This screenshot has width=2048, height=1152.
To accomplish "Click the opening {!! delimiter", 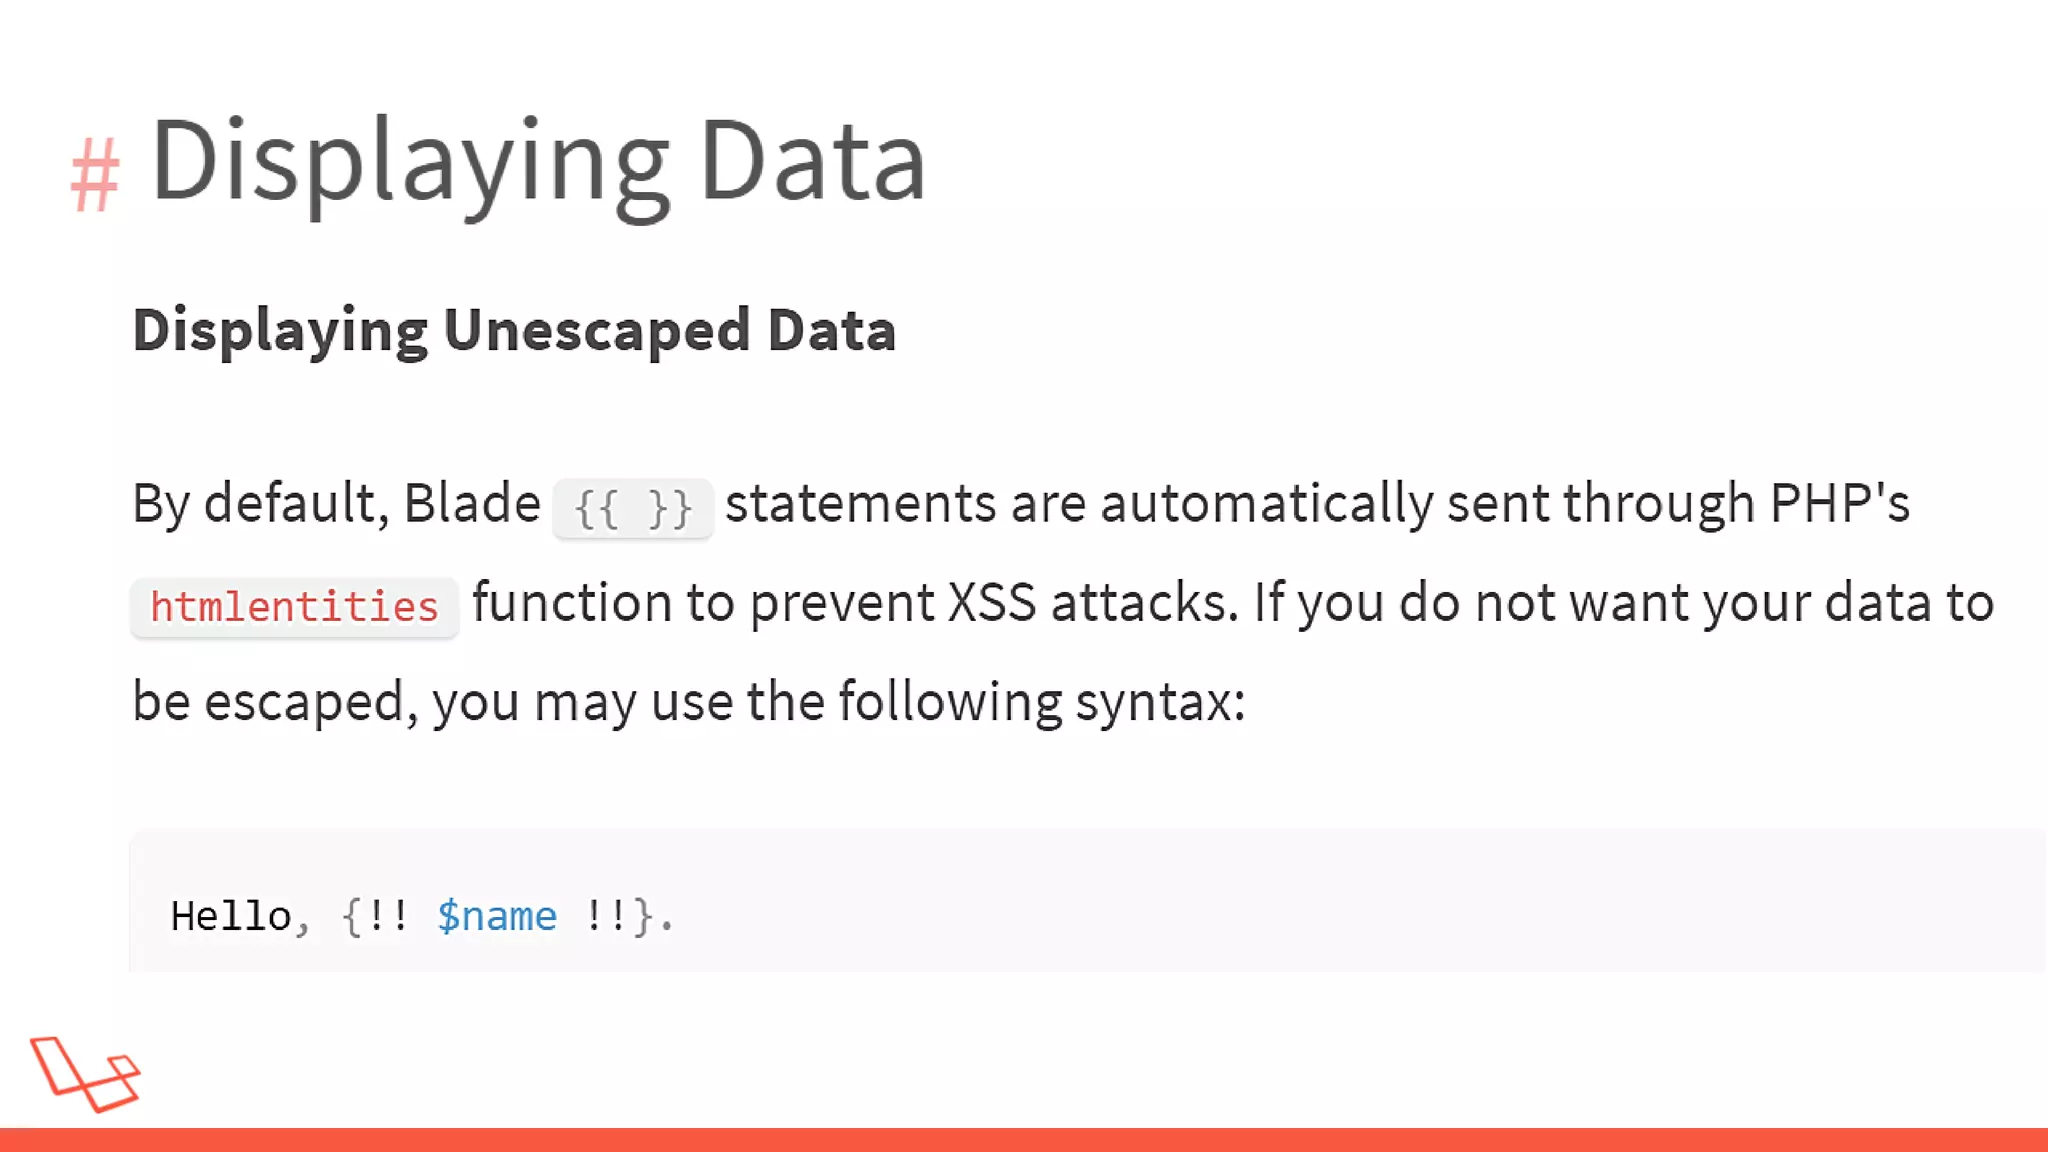I will pos(375,916).
